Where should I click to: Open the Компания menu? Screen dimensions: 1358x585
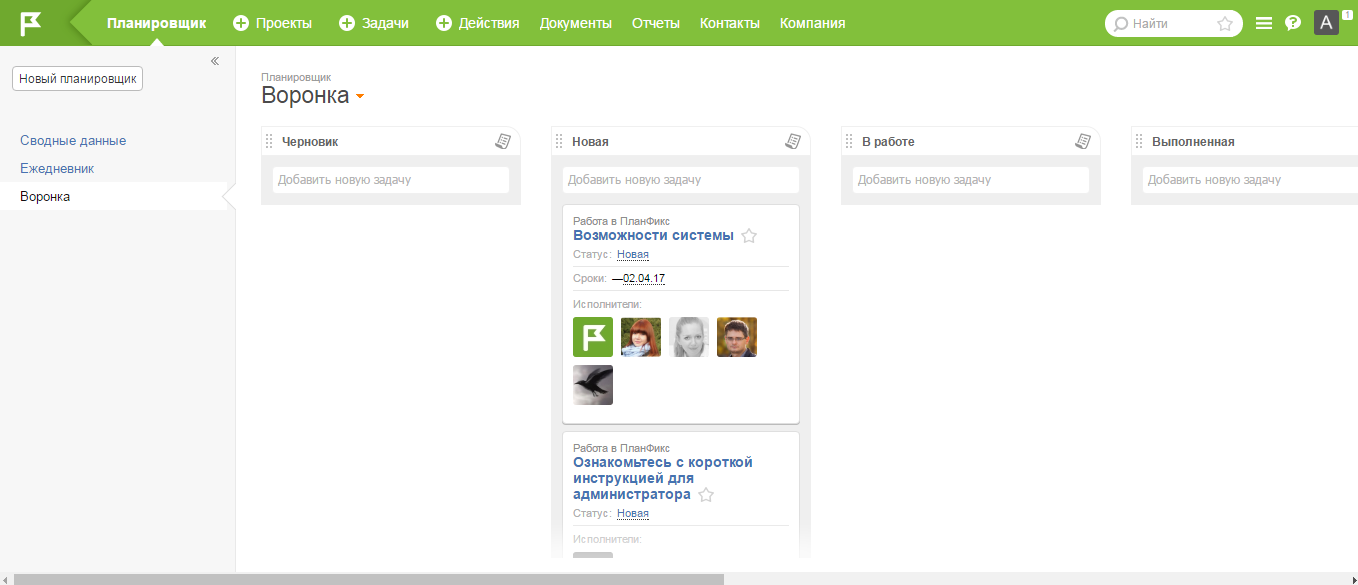point(812,23)
